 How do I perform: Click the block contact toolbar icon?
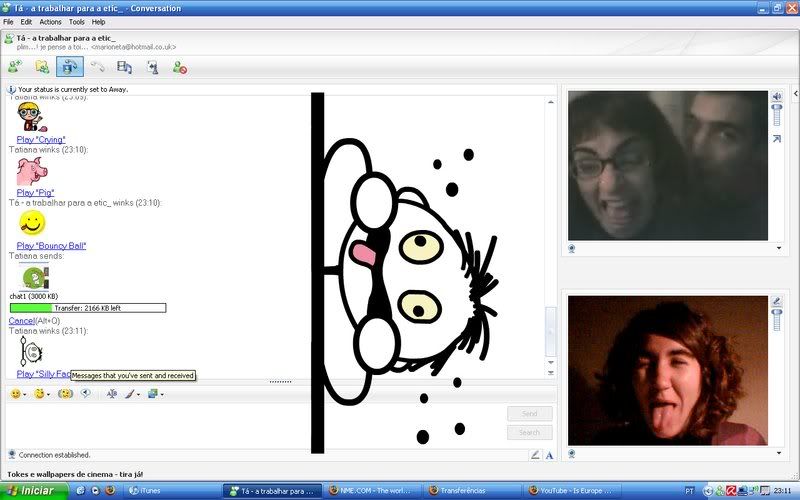[x=180, y=67]
